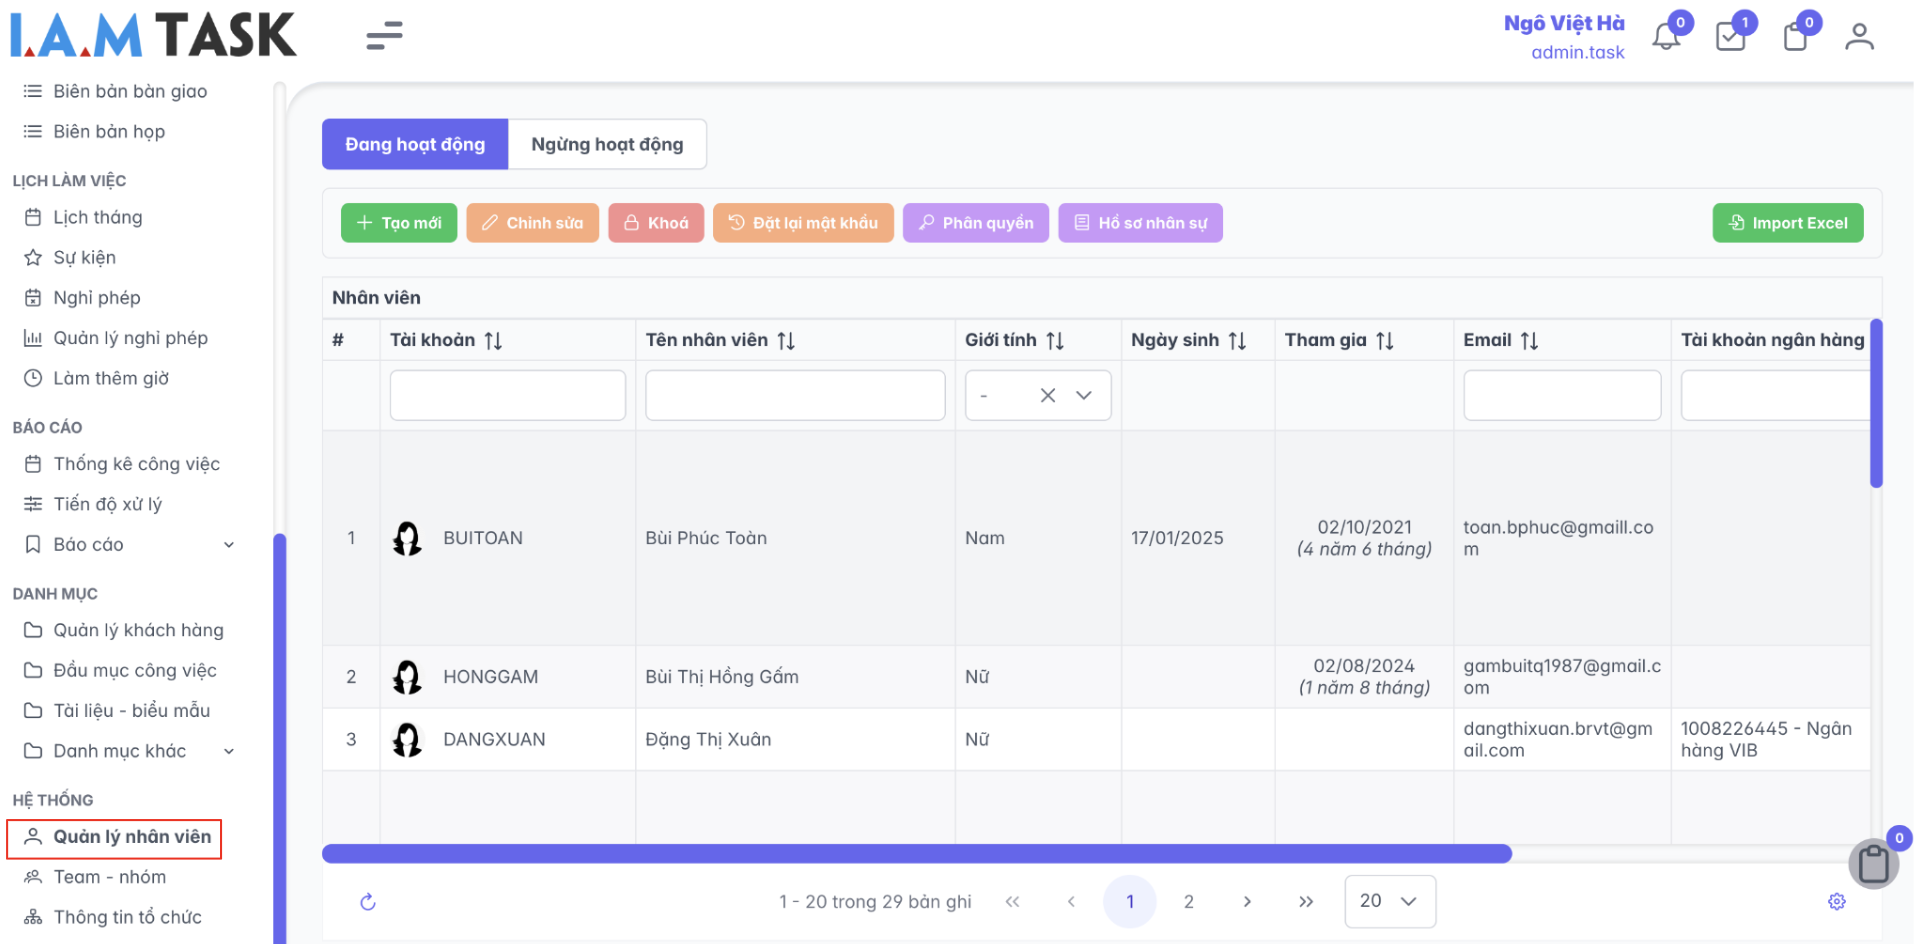
Task: Click the Tên nhân viên filter input
Action: click(795, 395)
